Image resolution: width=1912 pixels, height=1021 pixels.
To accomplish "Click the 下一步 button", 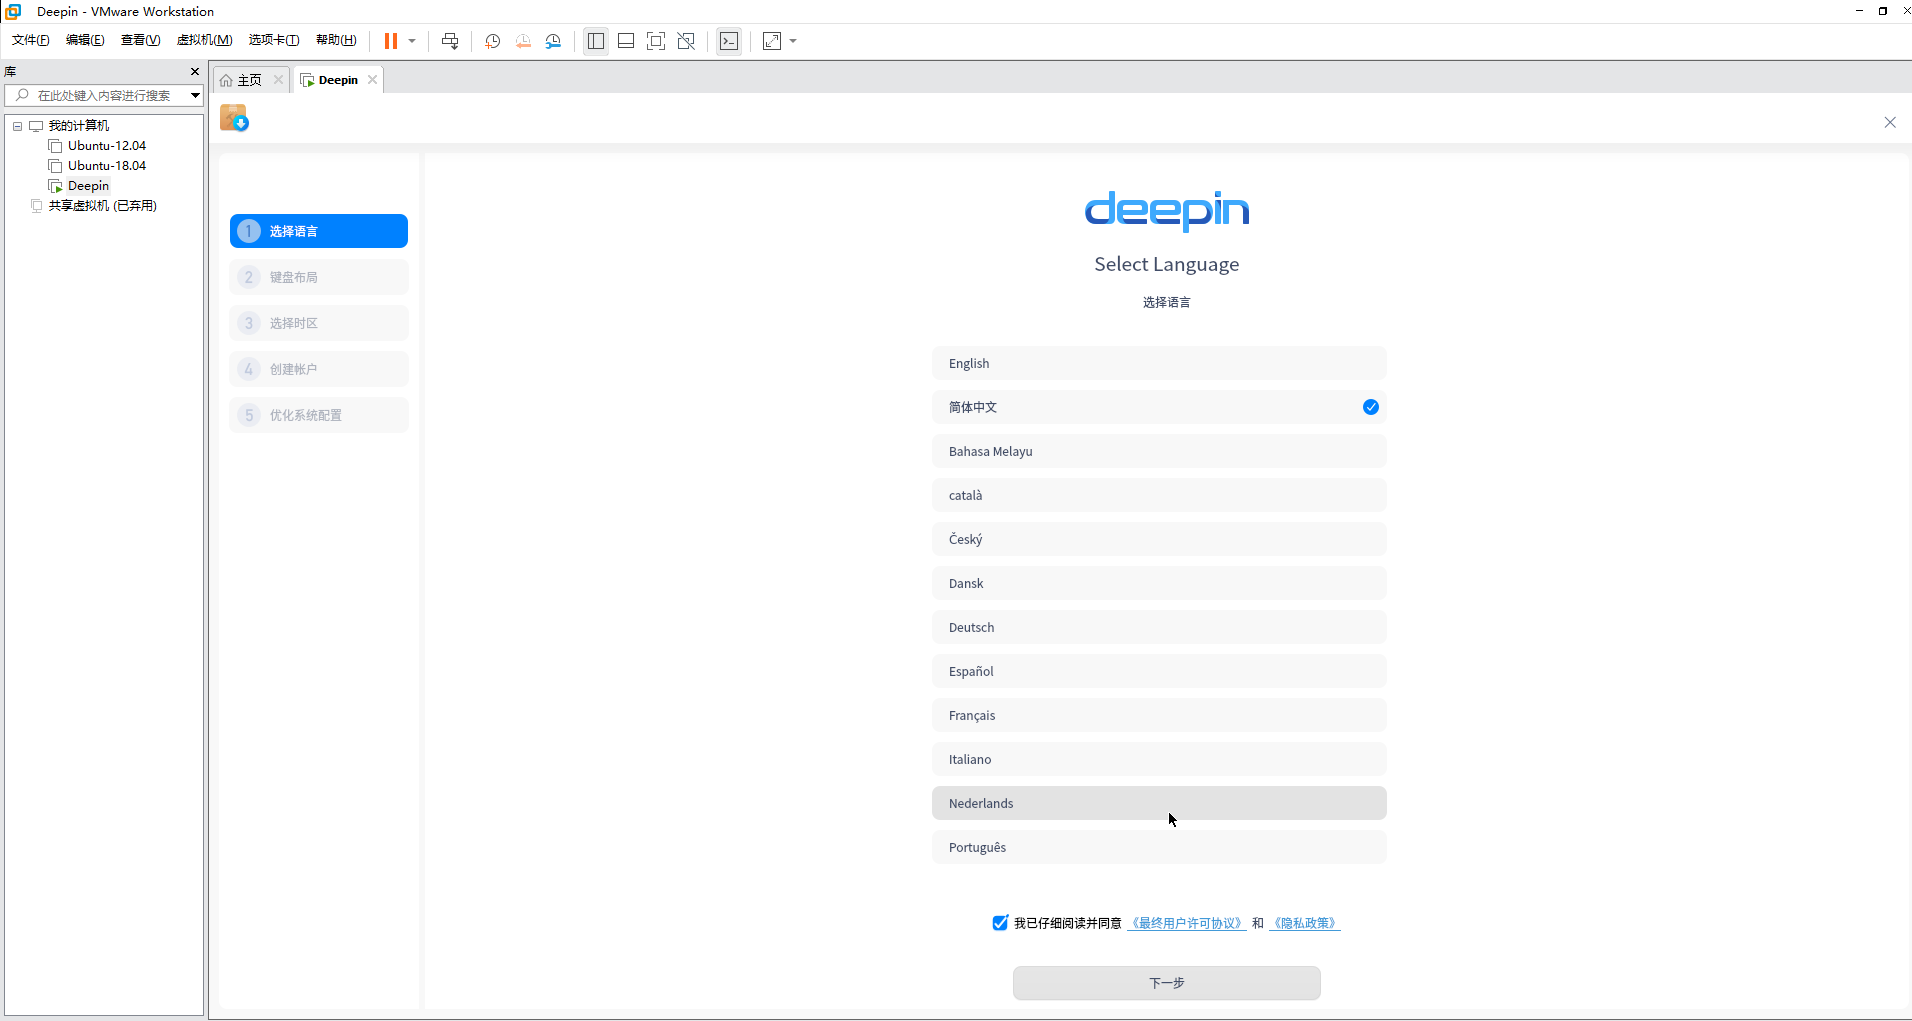I will 1167,983.
